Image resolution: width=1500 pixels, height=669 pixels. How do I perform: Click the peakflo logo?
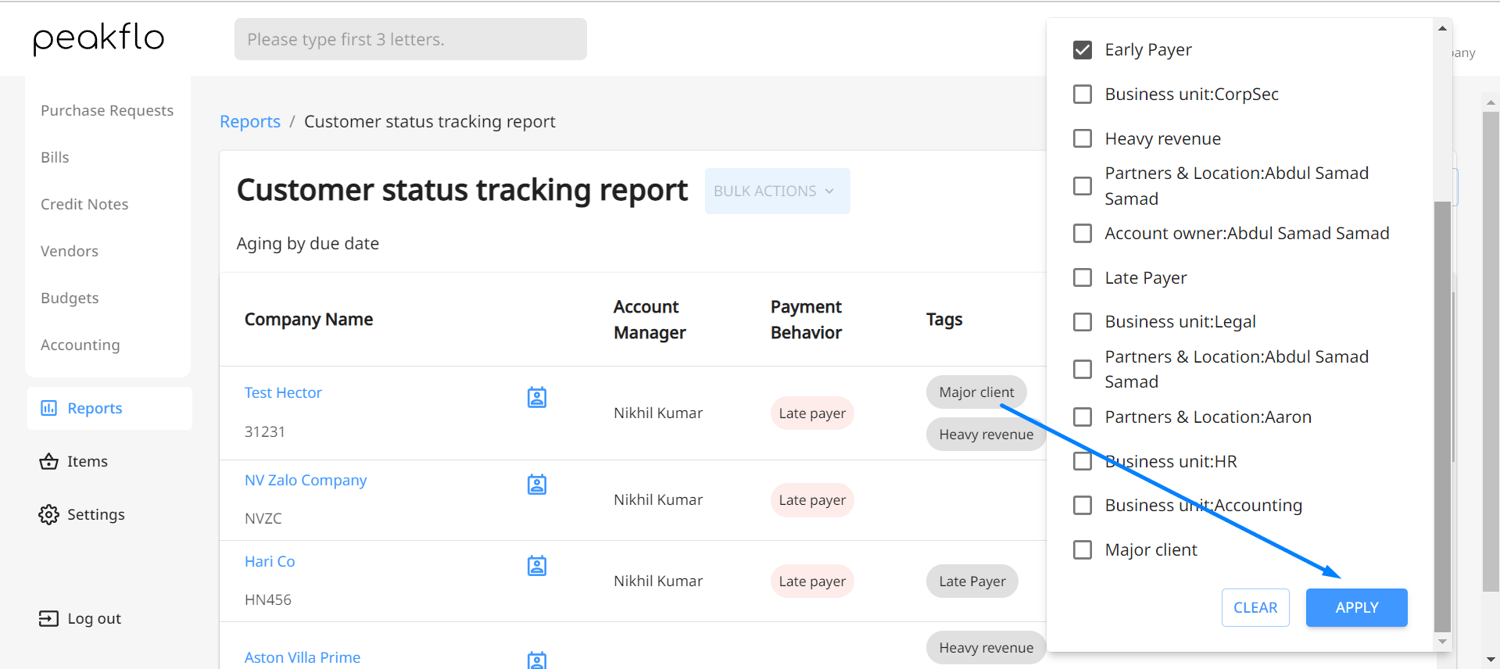(x=98, y=39)
